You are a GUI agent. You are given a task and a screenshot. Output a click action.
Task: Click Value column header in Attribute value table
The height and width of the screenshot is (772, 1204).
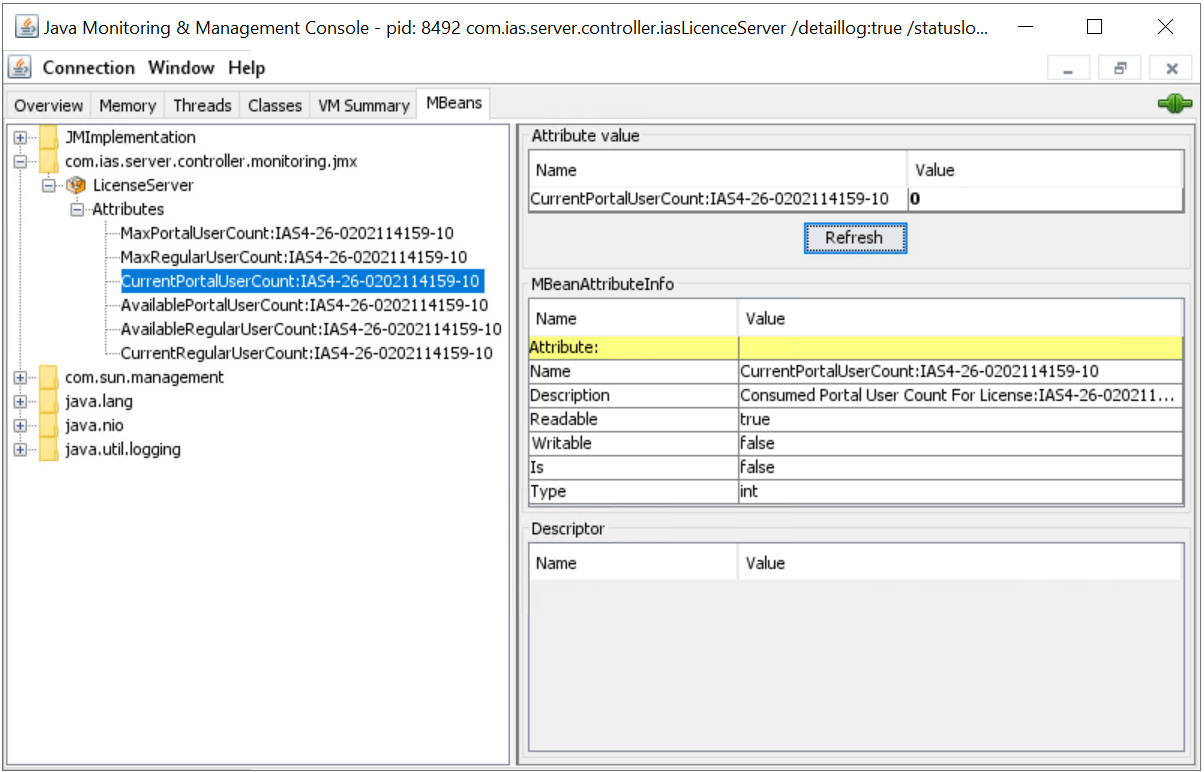pyautogui.click(x=1045, y=170)
